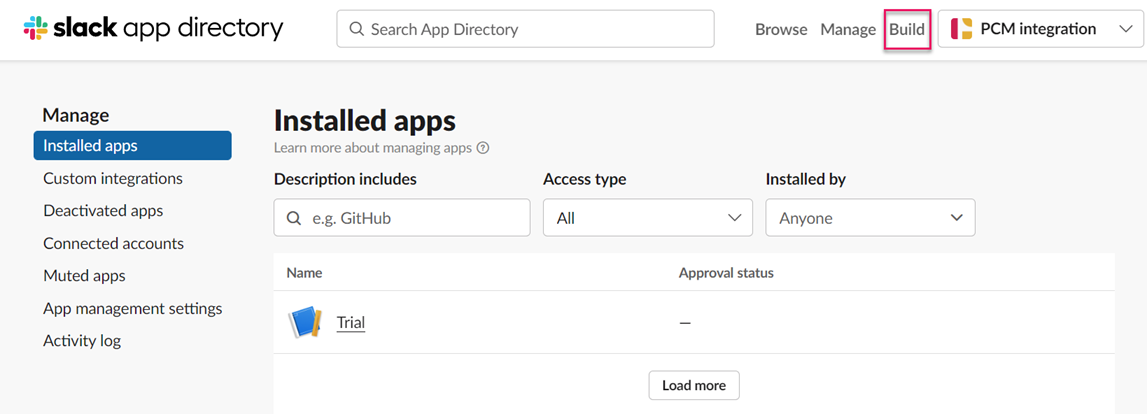Open Deactivated apps in the sidebar
The height and width of the screenshot is (414, 1147).
103,211
